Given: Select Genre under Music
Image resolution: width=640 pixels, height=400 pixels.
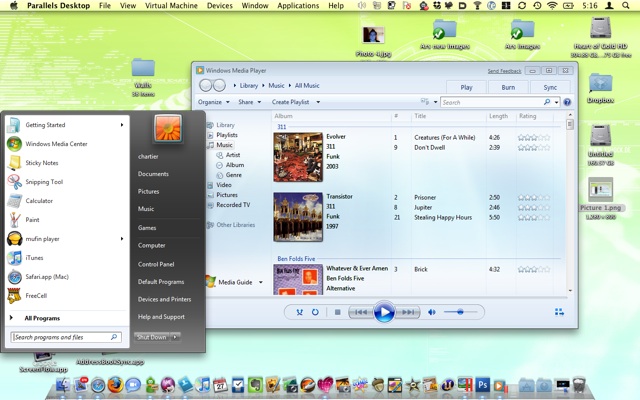Looking at the screenshot, I should pyautogui.click(x=233, y=175).
